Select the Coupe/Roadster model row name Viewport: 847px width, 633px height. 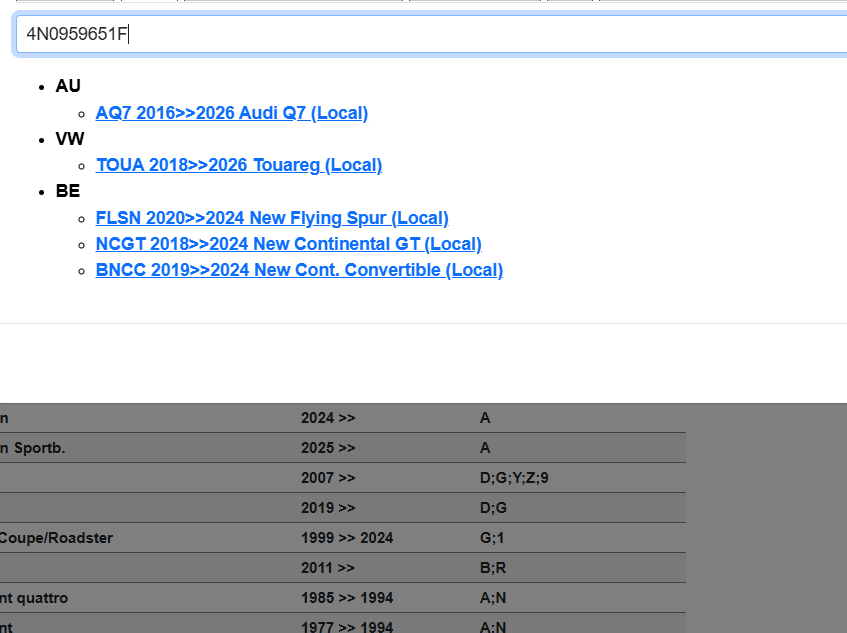tap(56, 538)
